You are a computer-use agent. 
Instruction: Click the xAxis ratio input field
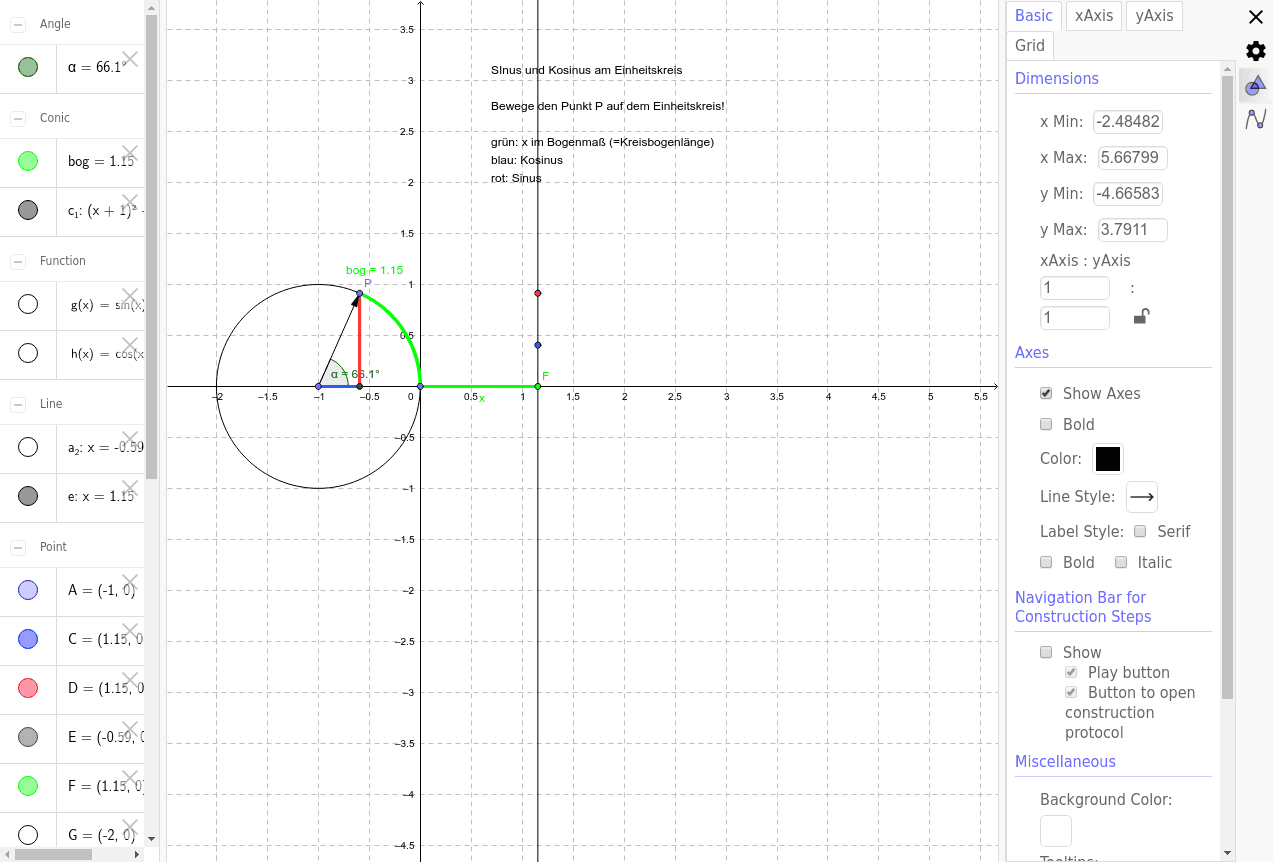[x=1075, y=288]
